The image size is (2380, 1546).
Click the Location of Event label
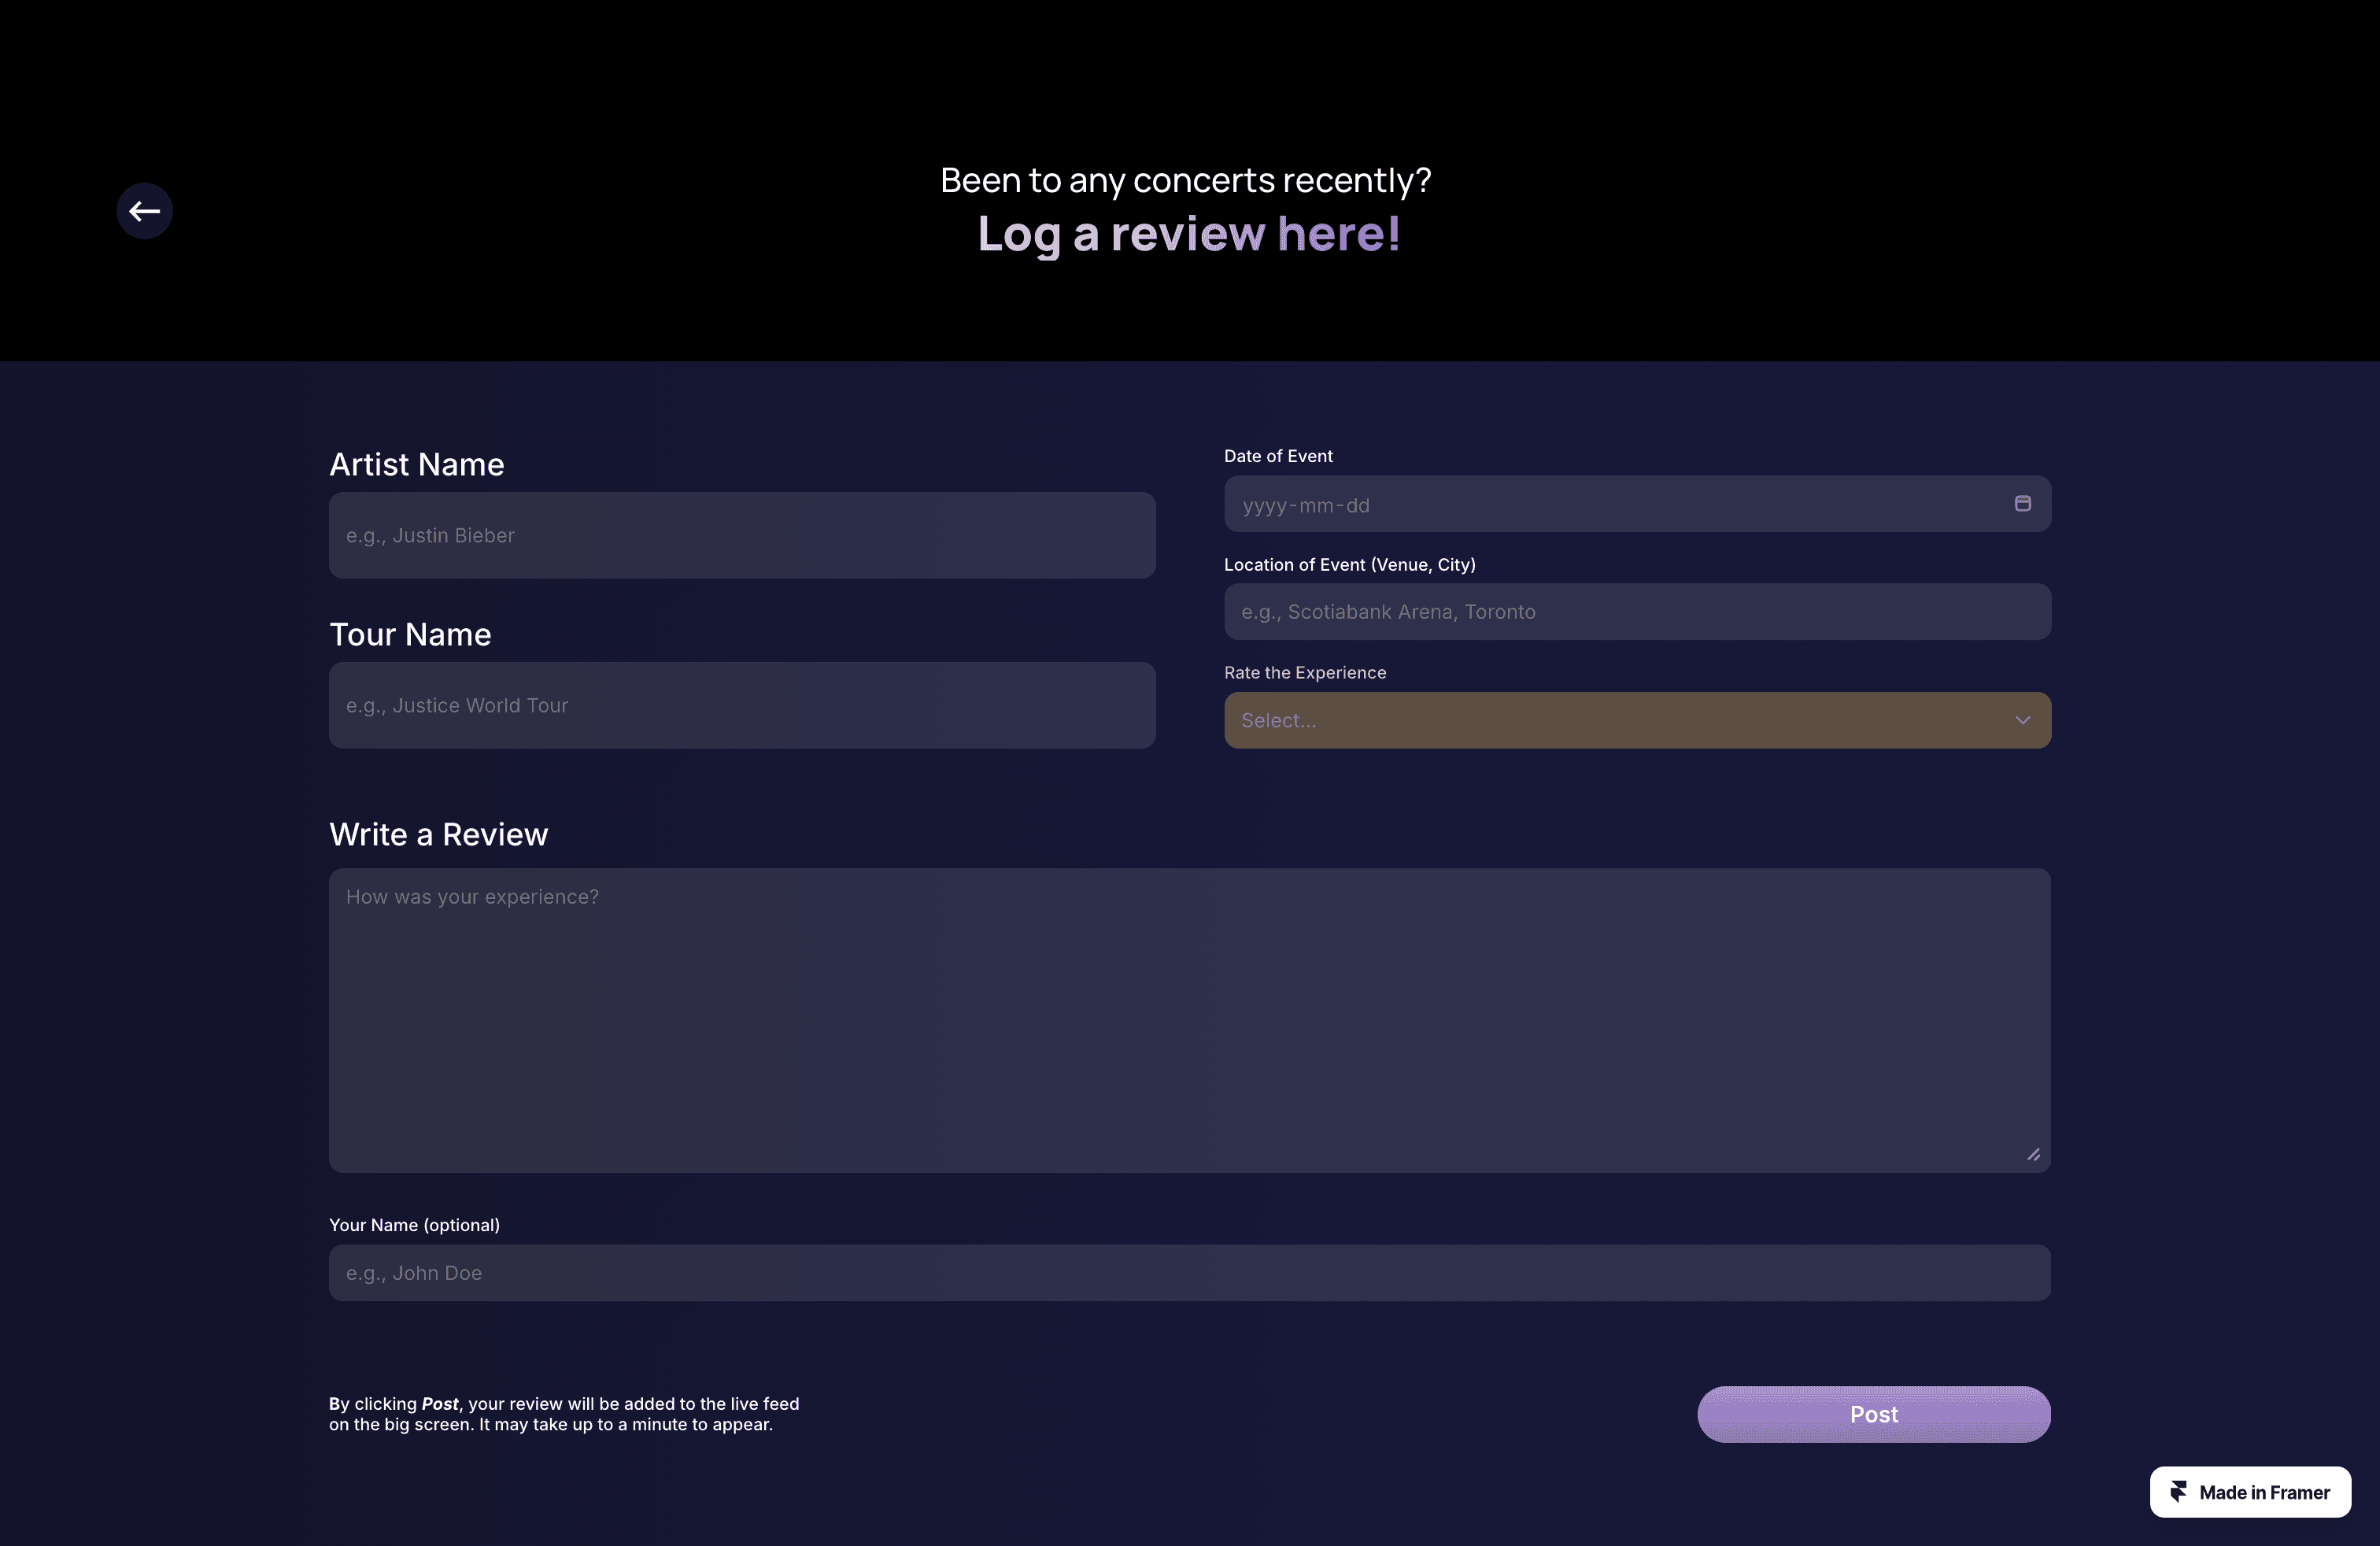click(x=1349, y=565)
